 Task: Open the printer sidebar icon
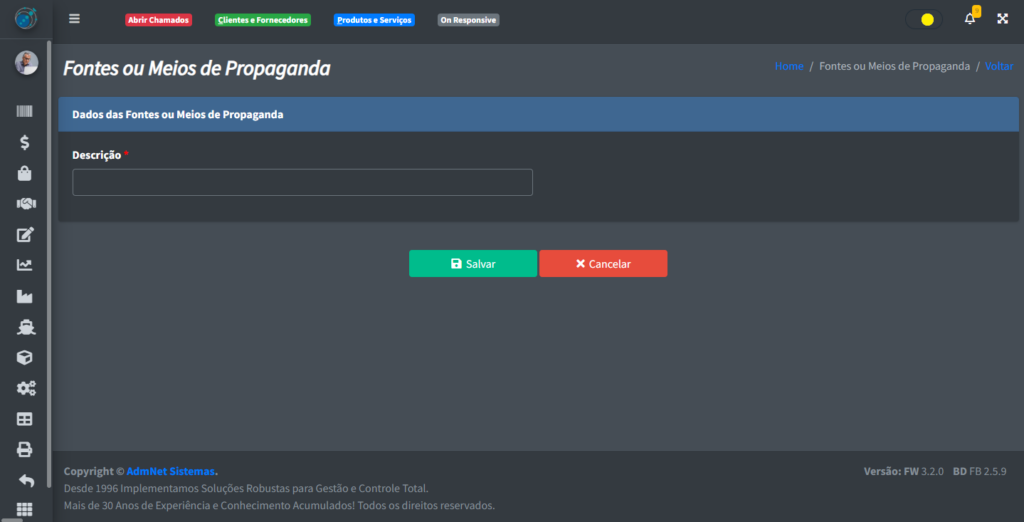click(x=25, y=449)
